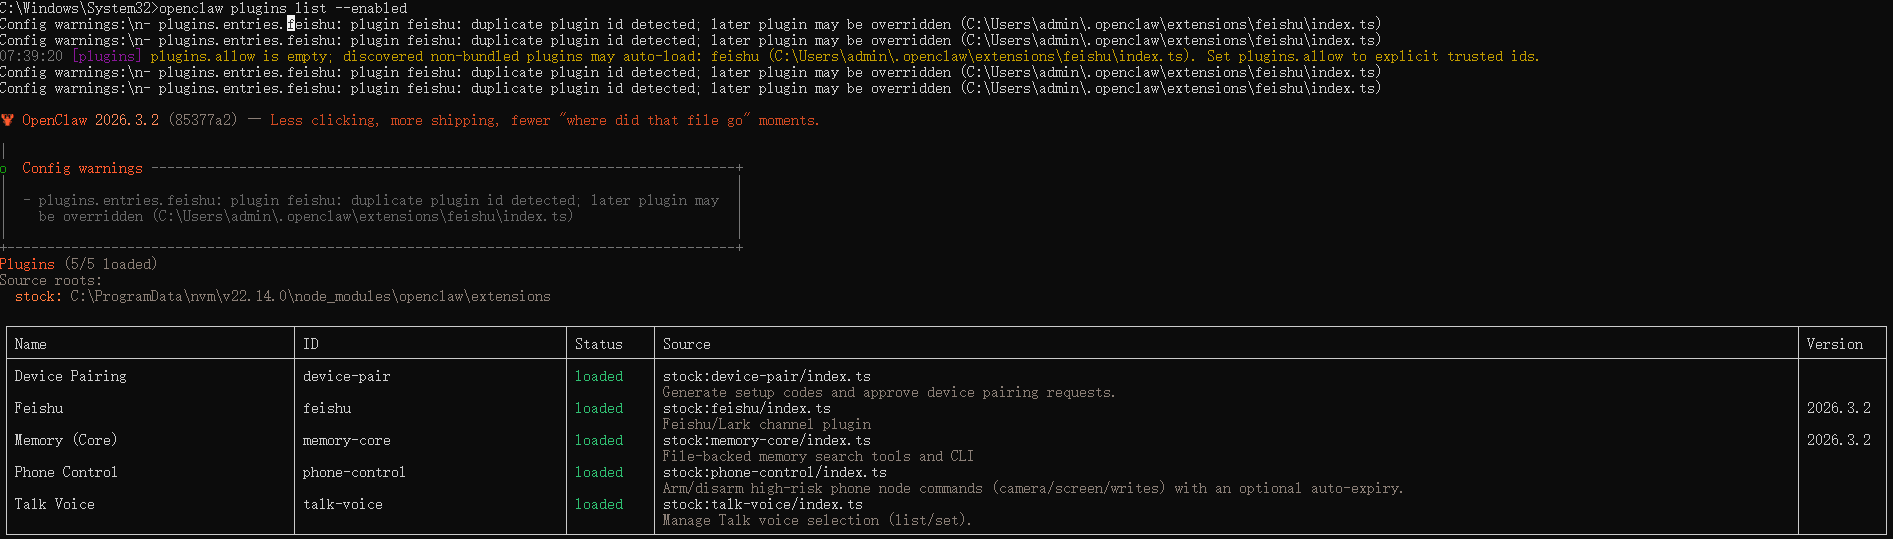Click the 'phone-control' ID cell
The width and height of the screenshot is (1893, 539).
[x=354, y=472]
